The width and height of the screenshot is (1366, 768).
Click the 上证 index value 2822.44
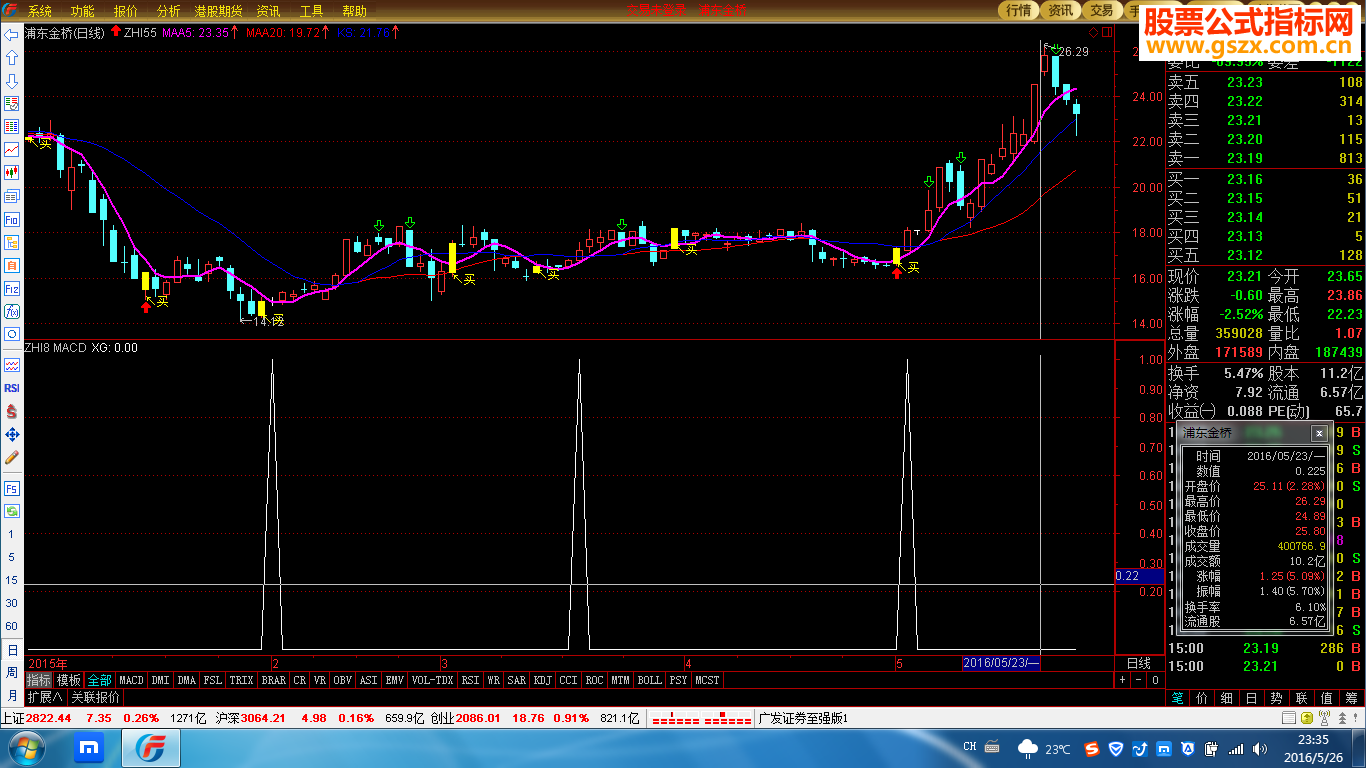[x=48, y=718]
